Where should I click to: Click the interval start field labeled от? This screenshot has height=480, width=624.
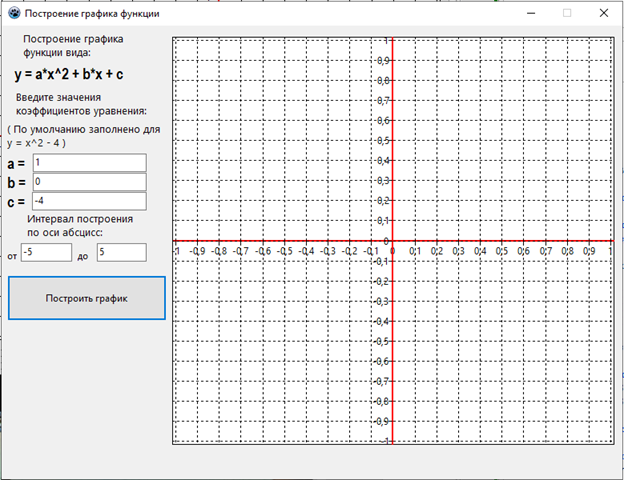pyautogui.click(x=46, y=253)
